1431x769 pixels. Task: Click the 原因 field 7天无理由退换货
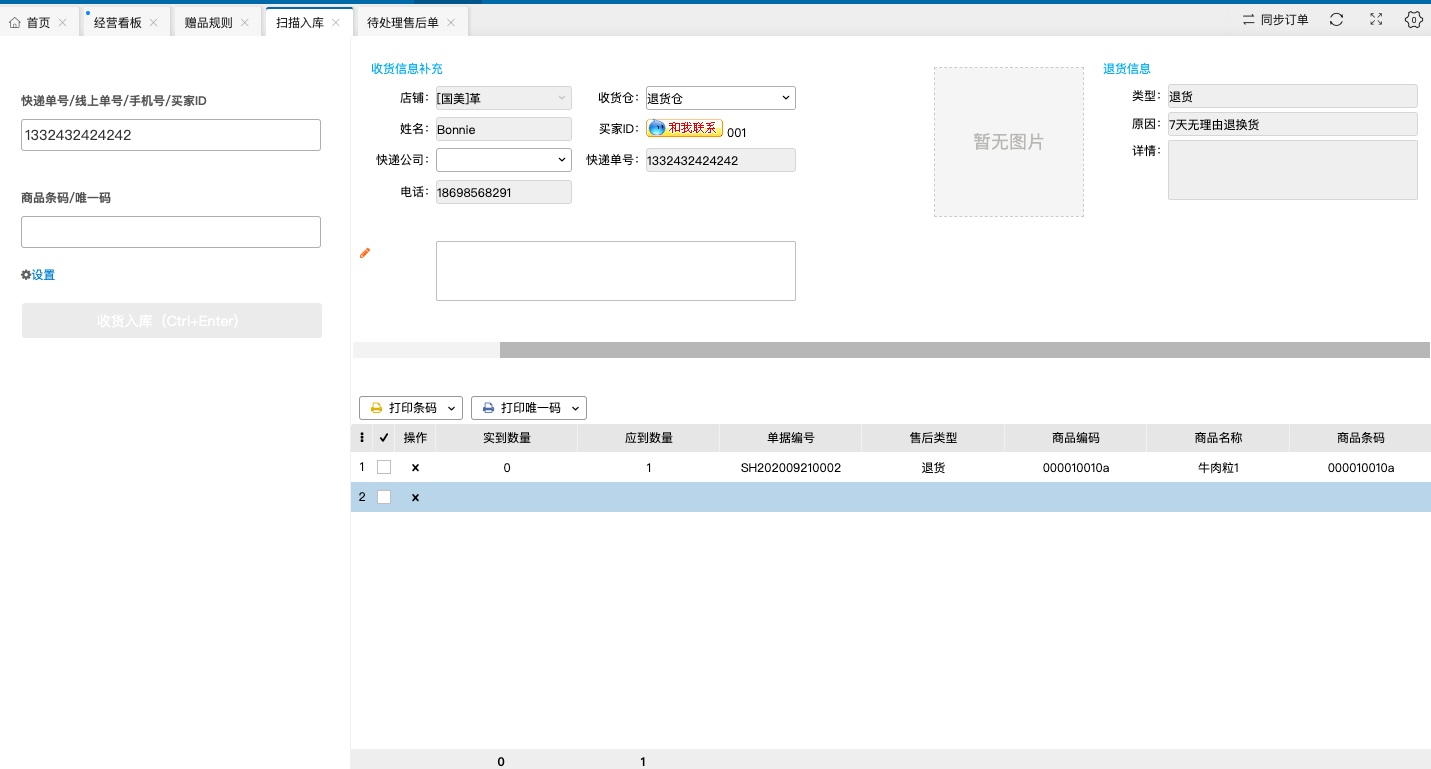pyautogui.click(x=1293, y=124)
